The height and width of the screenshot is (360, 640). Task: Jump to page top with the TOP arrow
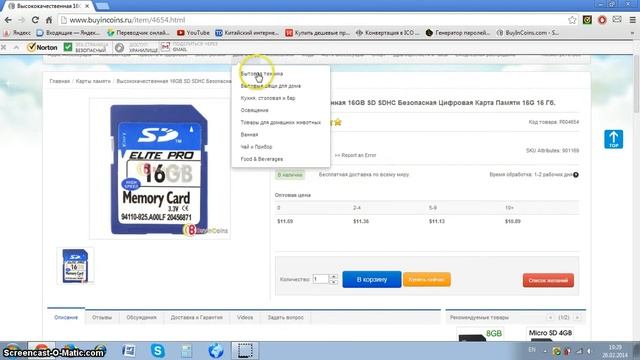tap(613, 139)
